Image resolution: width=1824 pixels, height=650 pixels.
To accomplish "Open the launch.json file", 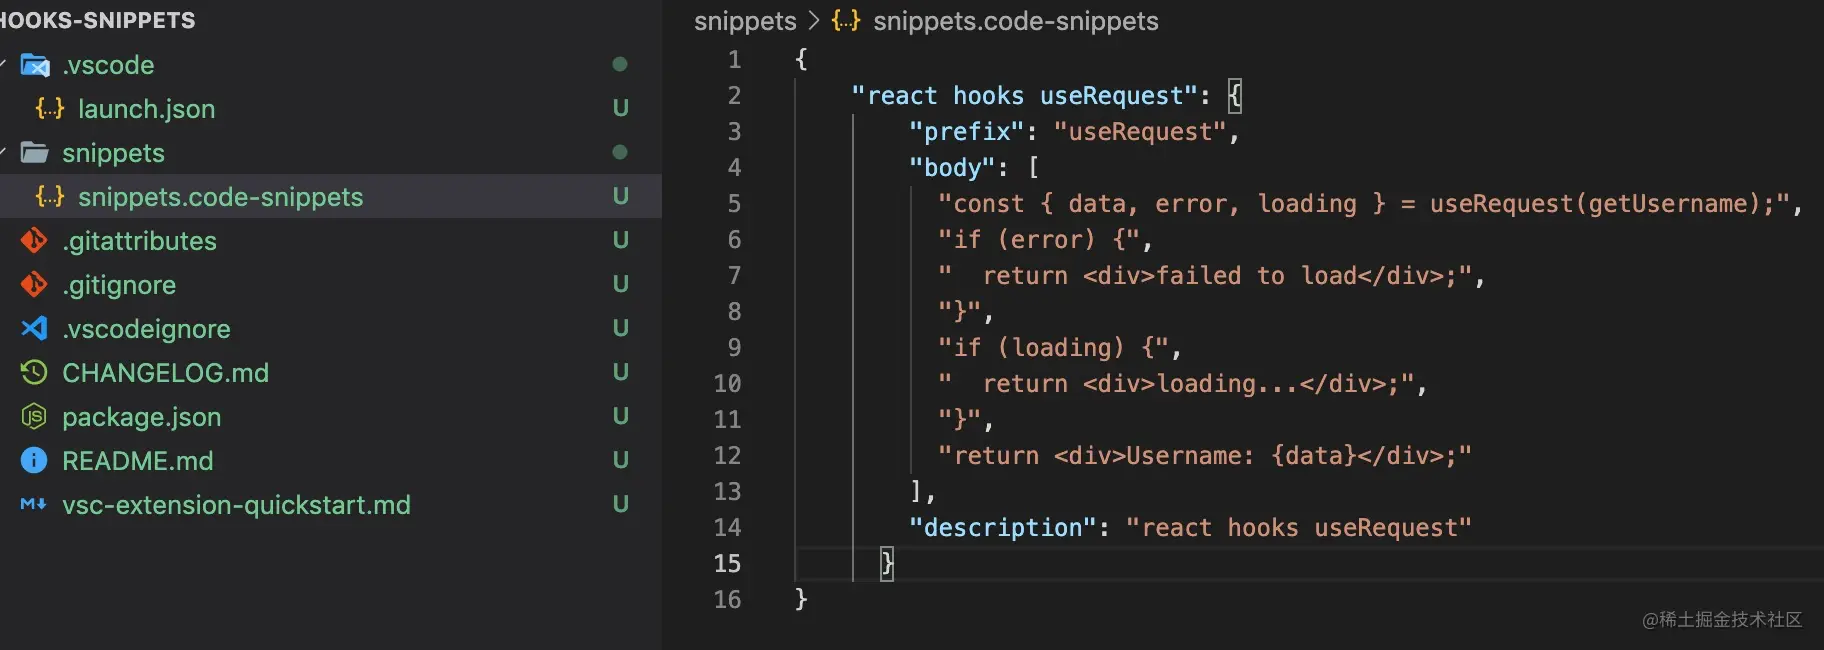I will [146, 109].
